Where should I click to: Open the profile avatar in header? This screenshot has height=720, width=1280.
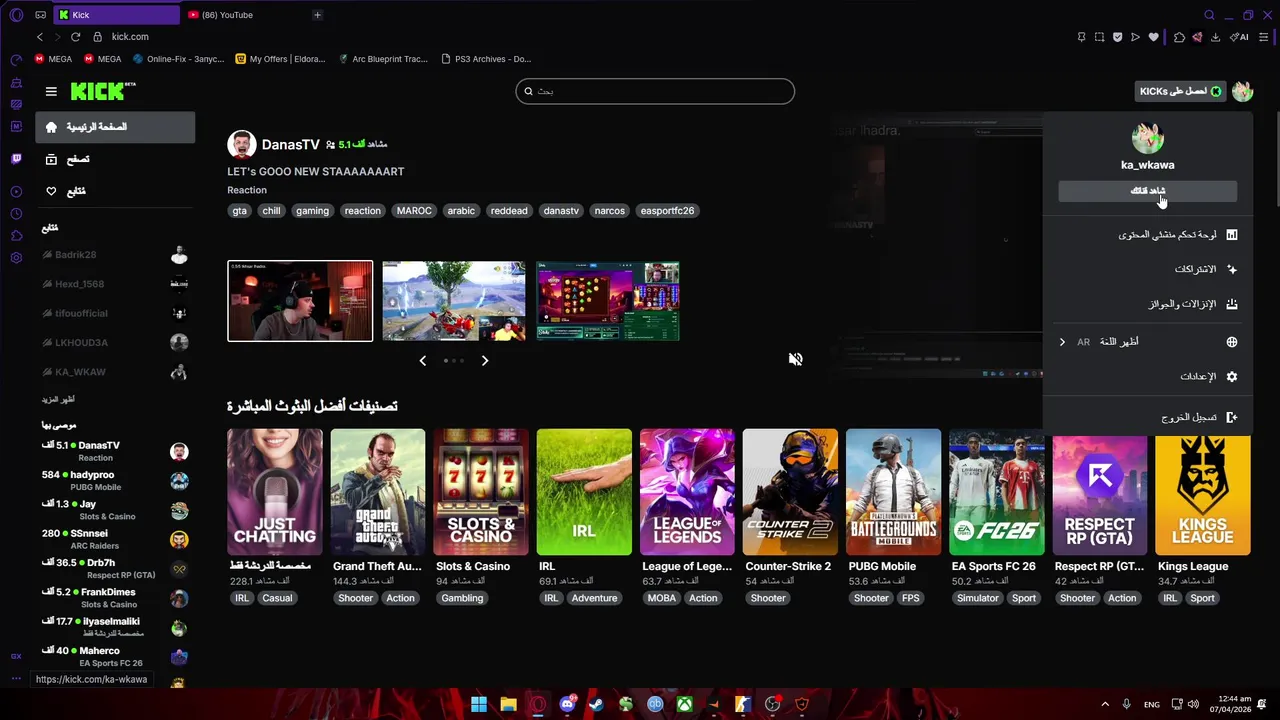pos(1242,91)
